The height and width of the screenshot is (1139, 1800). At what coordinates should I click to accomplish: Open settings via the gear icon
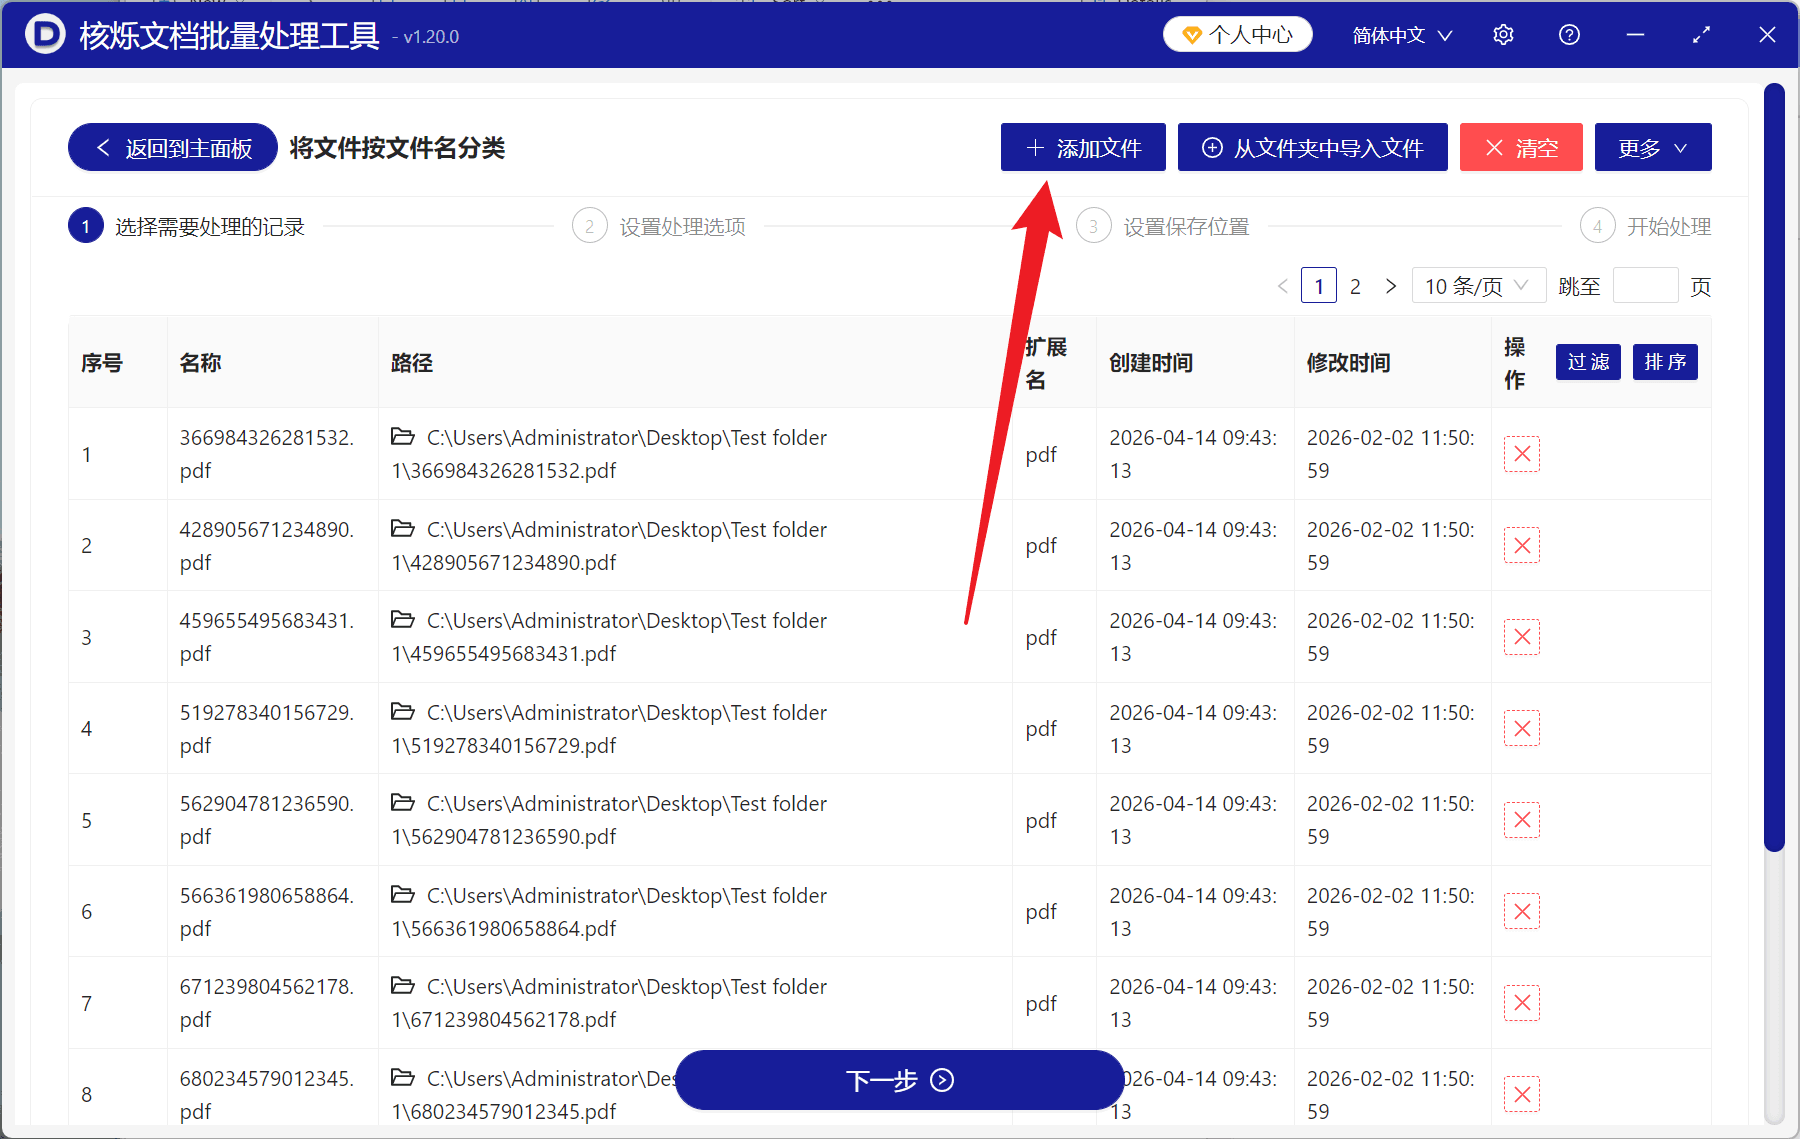pos(1503,34)
